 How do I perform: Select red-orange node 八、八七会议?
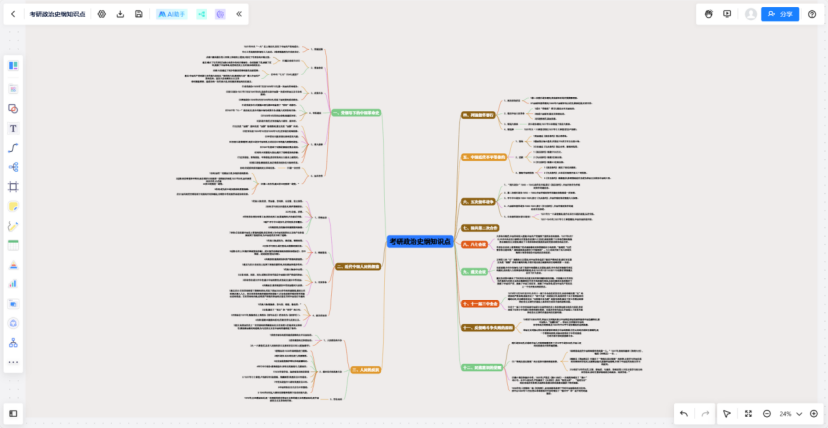click(x=474, y=244)
